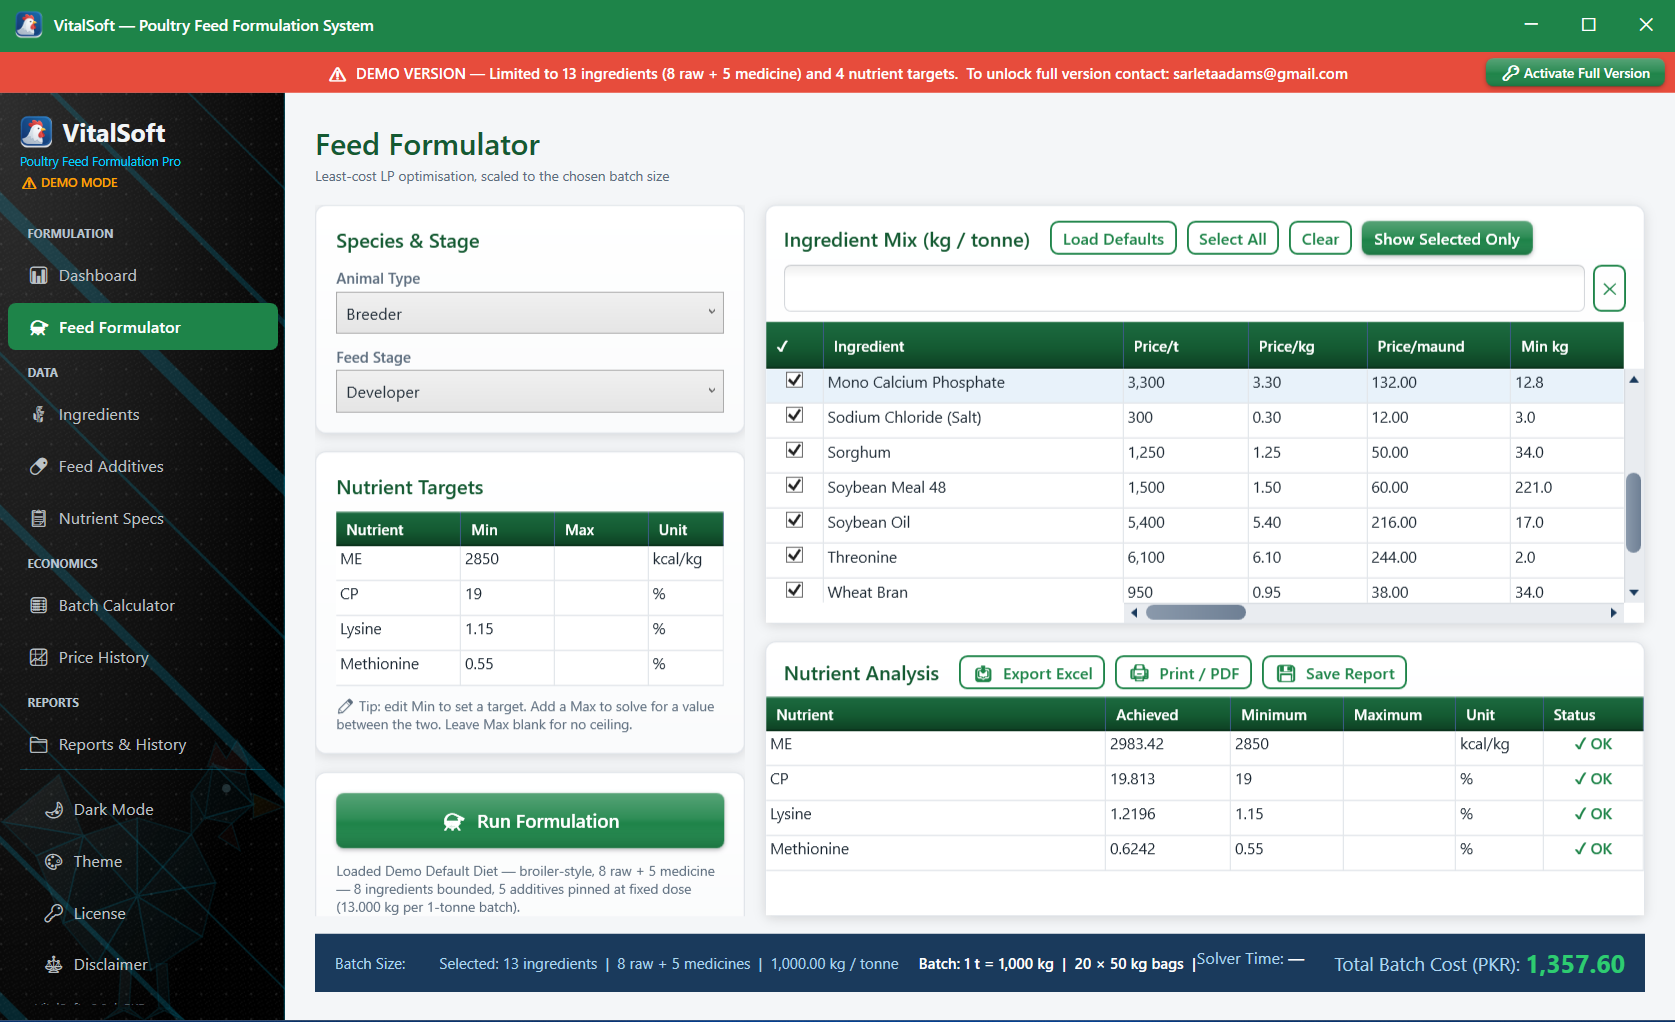The image size is (1675, 1022).
Task: Click the chicken icon on Run Formulation
Action: (x=453, y=821)
